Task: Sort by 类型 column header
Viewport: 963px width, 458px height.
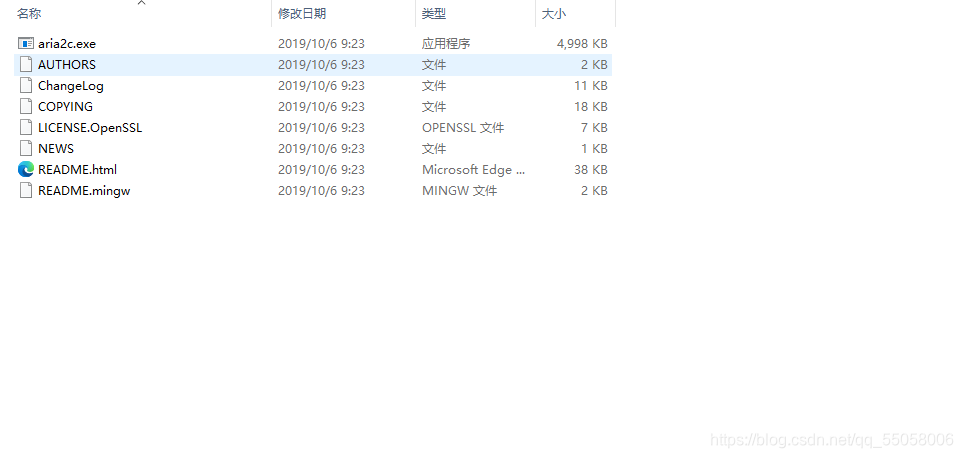Action: tap(434, 13)
